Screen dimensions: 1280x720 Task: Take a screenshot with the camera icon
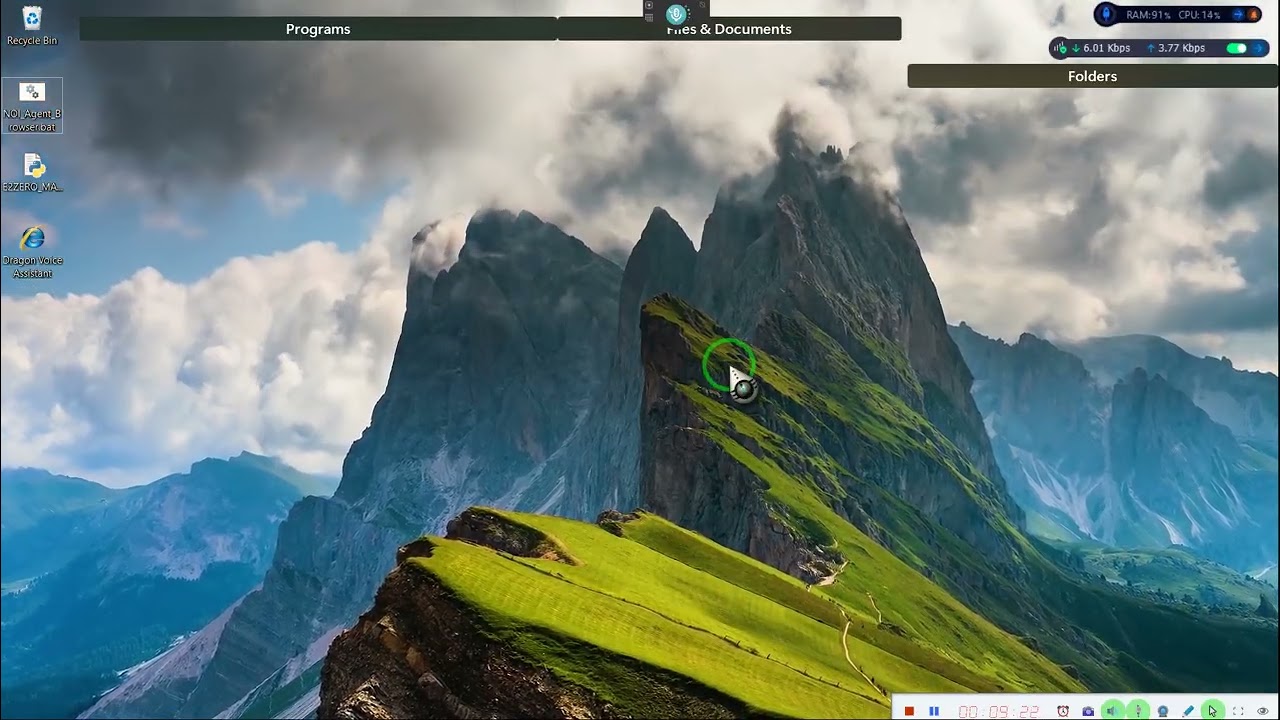(1088, 711)
